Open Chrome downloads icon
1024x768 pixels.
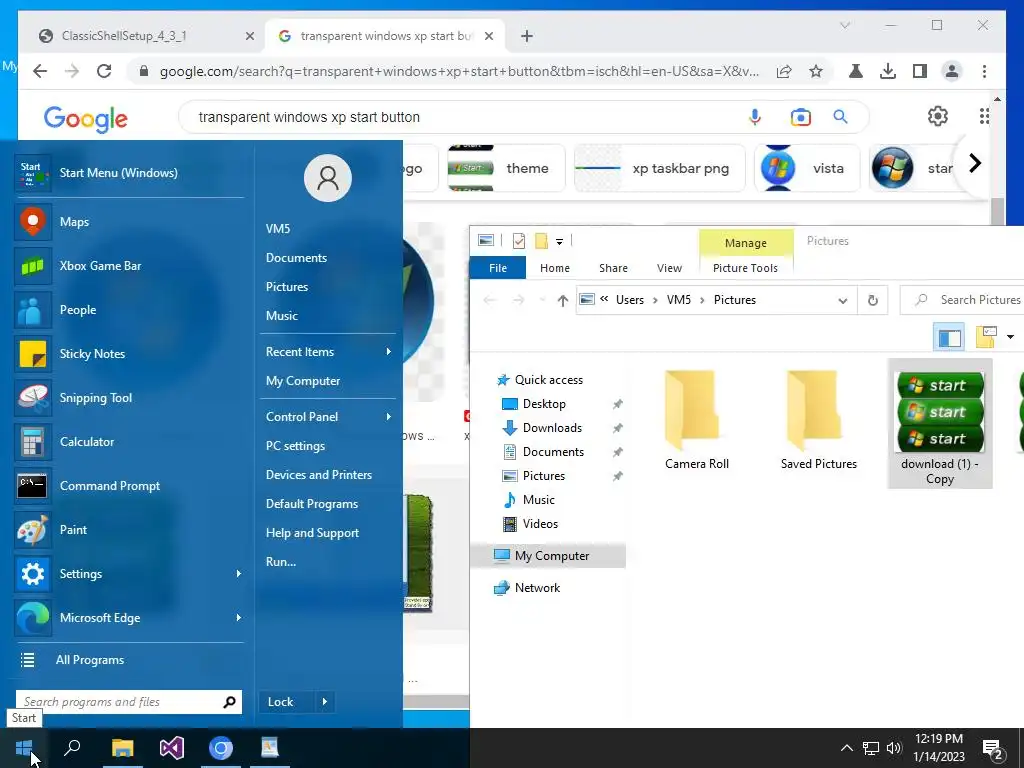(888, 71)
